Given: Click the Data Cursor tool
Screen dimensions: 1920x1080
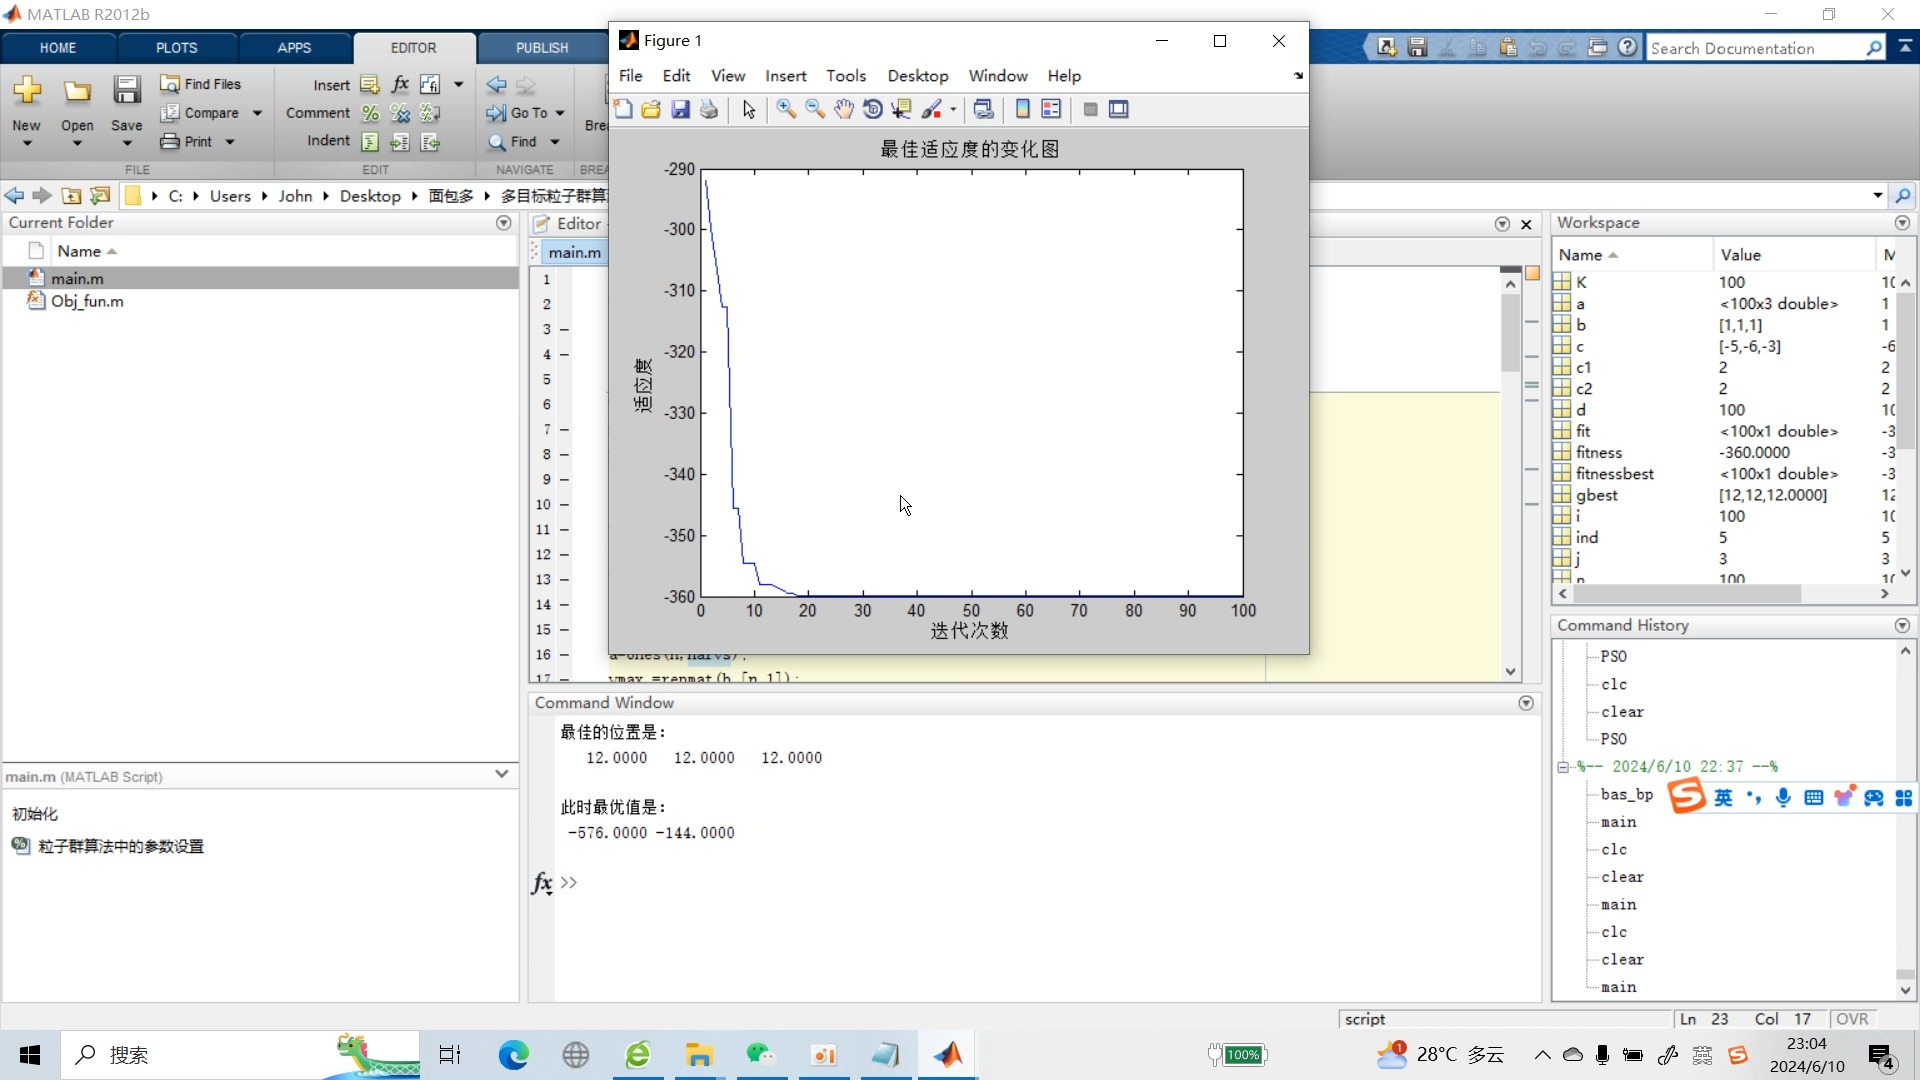Looking at the screenshot, I should pyautogui.click(x=901, y=110).
